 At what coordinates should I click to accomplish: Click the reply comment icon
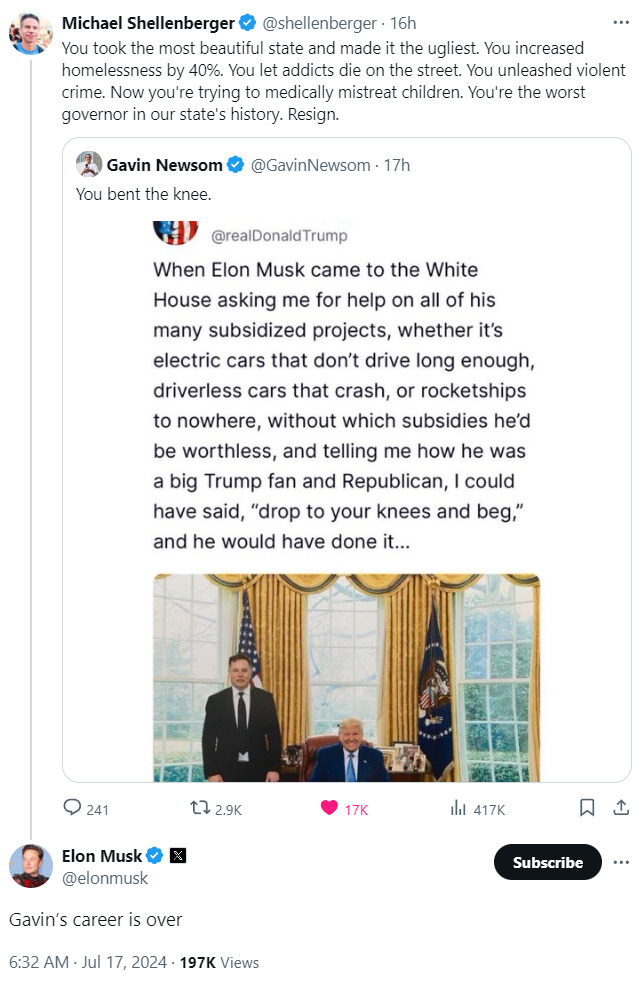(x=73, y=809)
